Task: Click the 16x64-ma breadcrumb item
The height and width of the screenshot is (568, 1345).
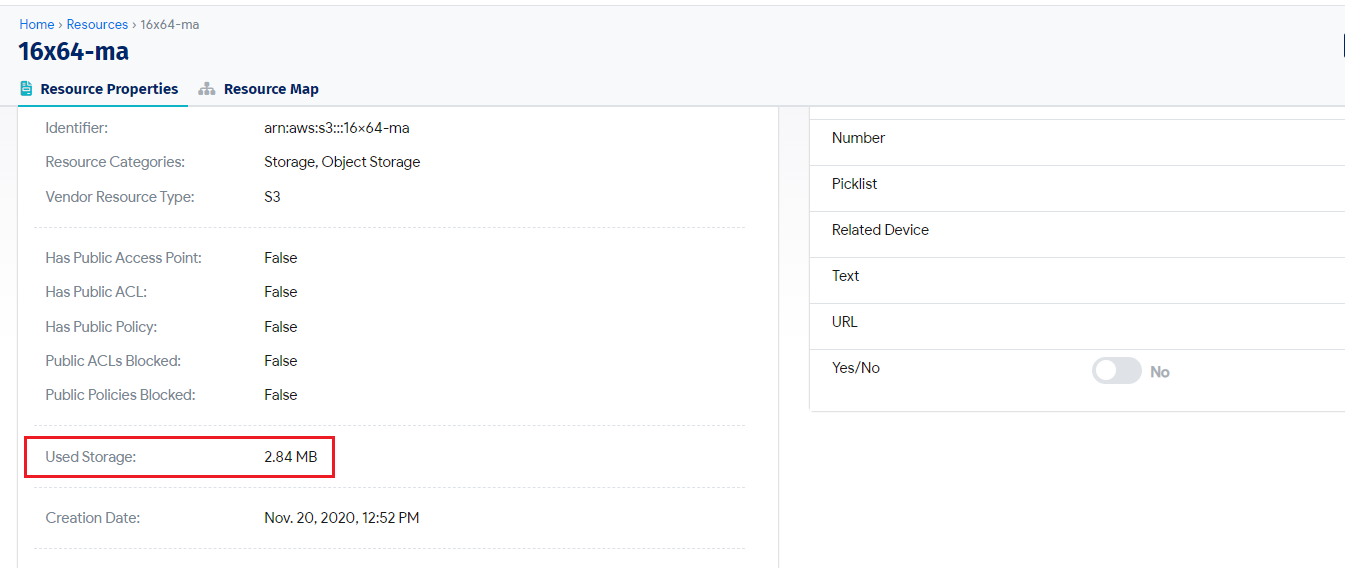Action: (170, 24)
